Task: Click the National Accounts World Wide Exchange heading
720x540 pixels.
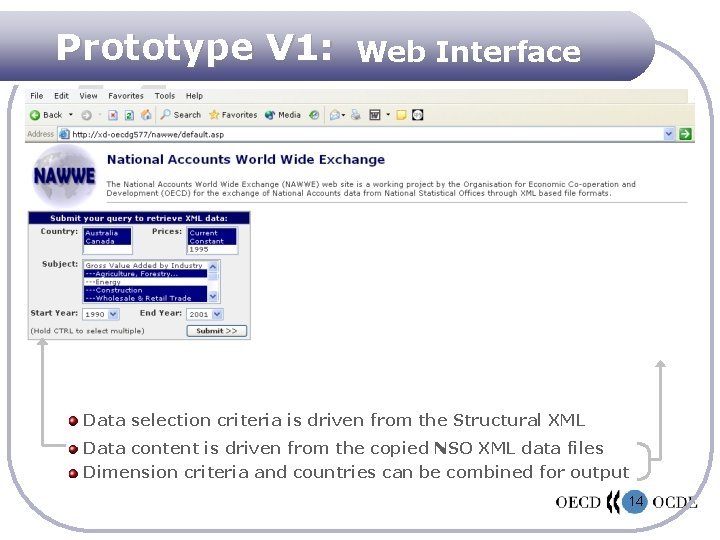Action: coord(246,159)
